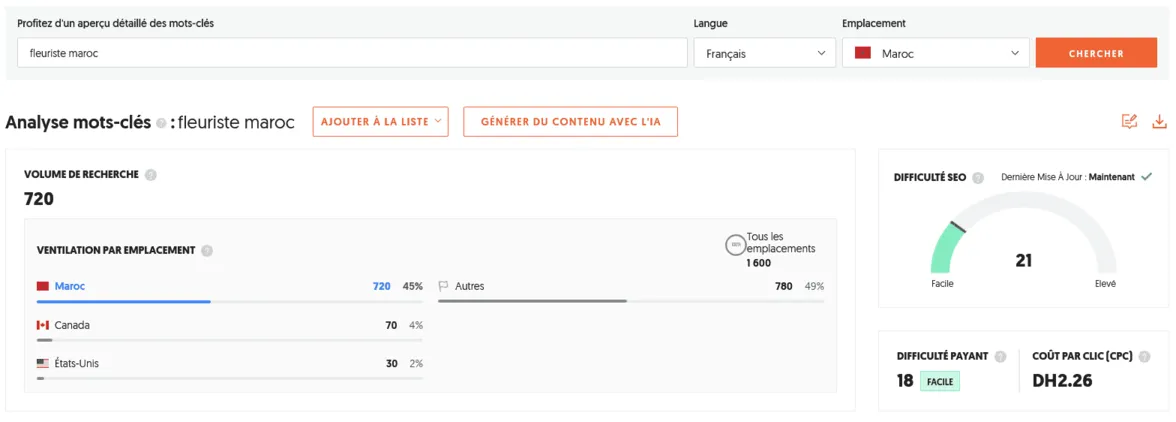Open the AJOUTER À LA LISTE dropdown
This screenshot has height=422, width=1176.
380,121
